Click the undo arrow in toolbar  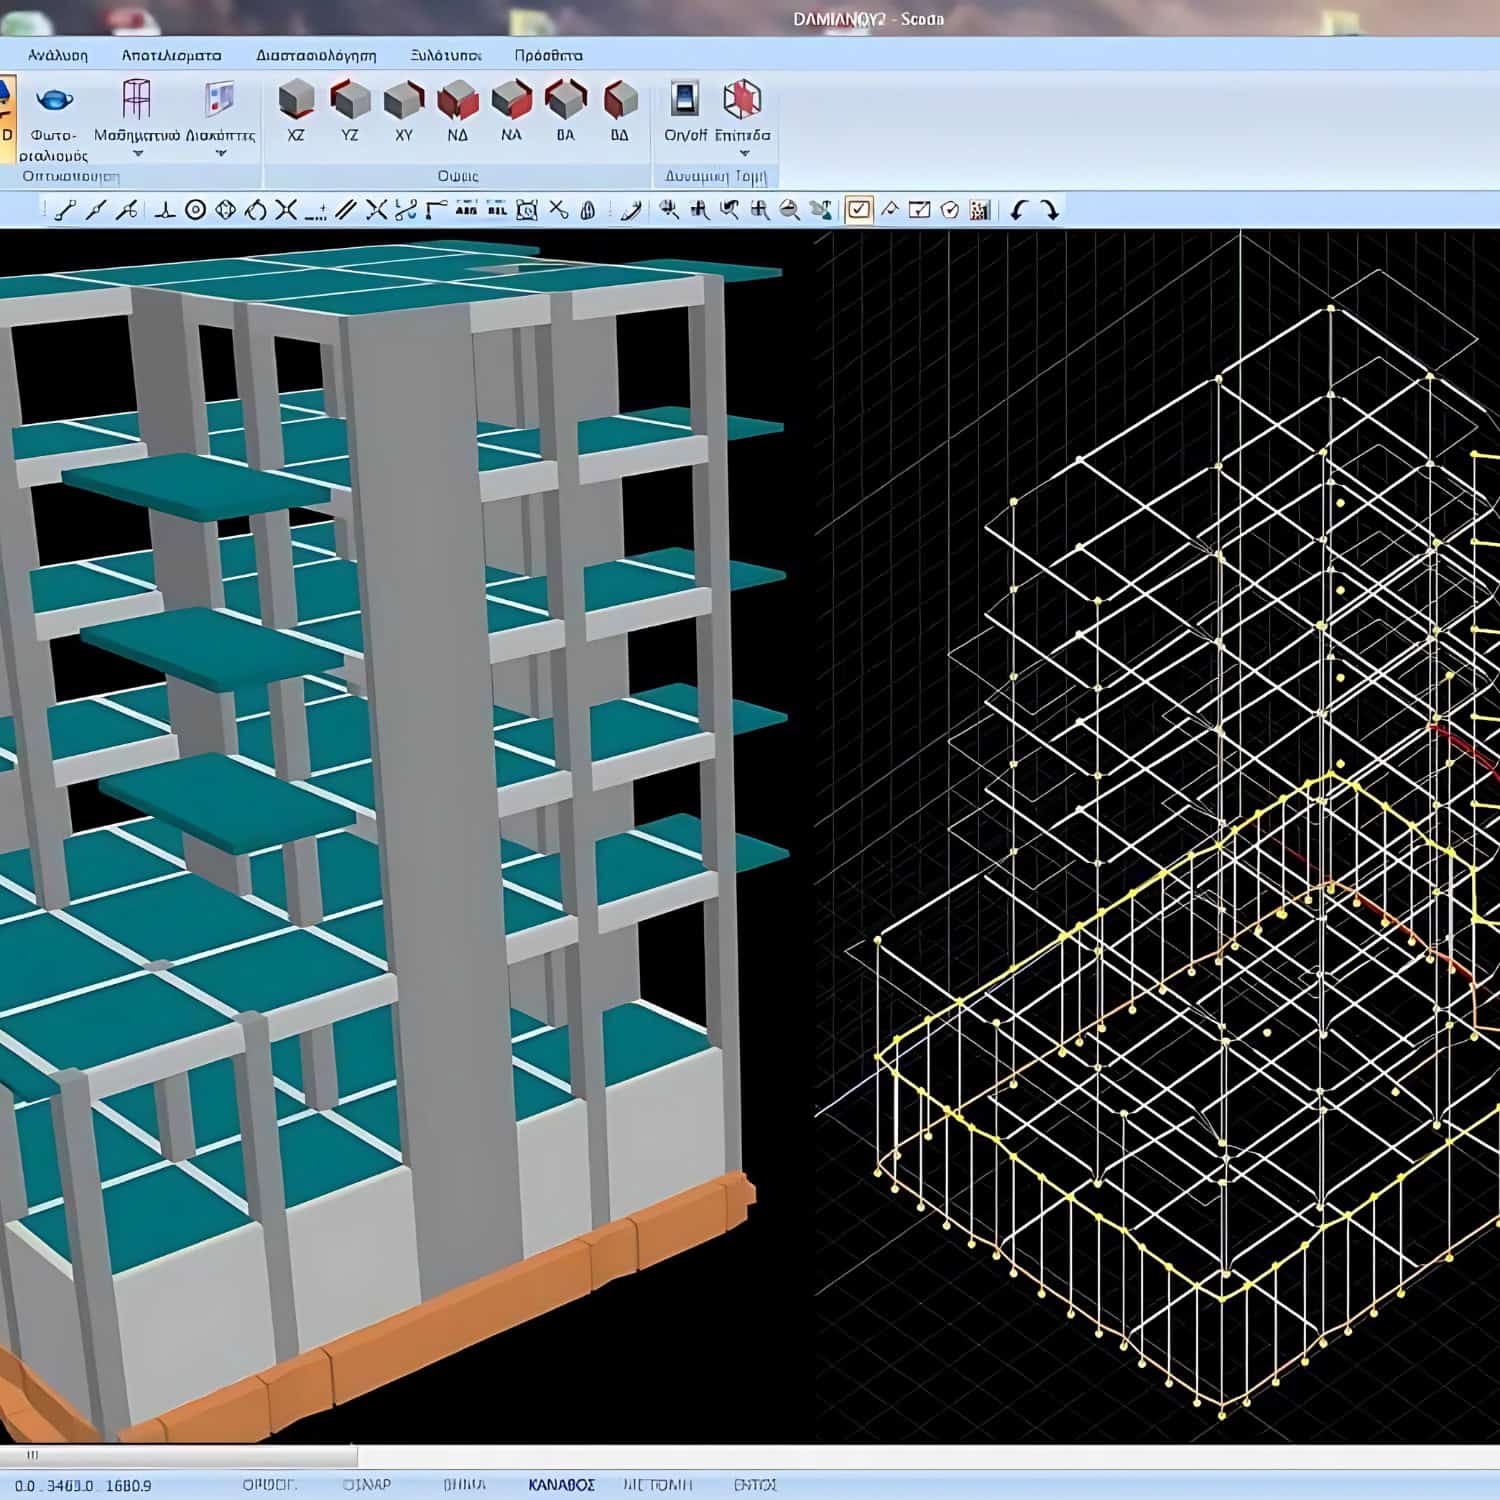pyautogui.click(x=1018, y=210)
